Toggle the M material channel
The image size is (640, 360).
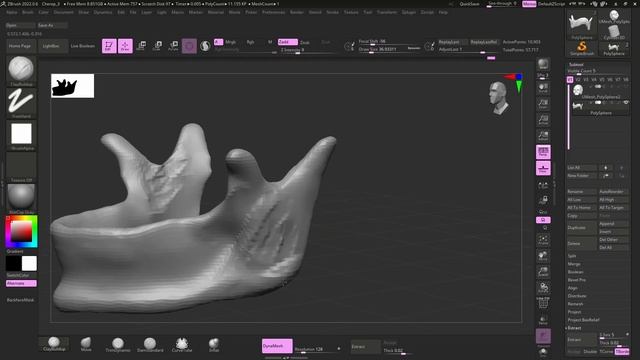270,42
